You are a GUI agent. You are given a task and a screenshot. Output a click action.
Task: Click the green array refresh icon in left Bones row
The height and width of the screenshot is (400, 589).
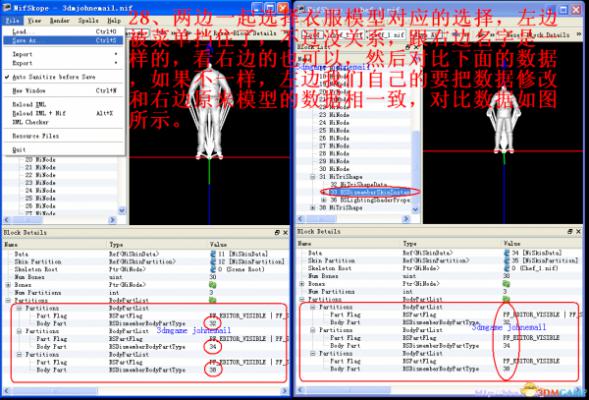point(212,285)
